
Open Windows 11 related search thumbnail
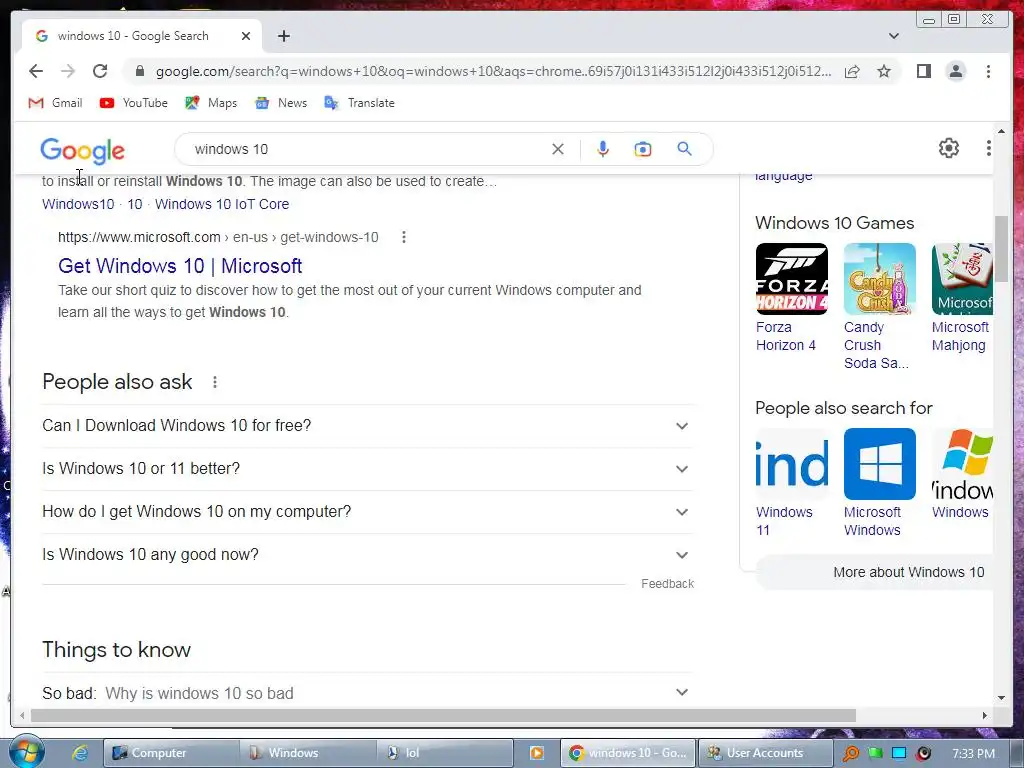coord(792,464)
